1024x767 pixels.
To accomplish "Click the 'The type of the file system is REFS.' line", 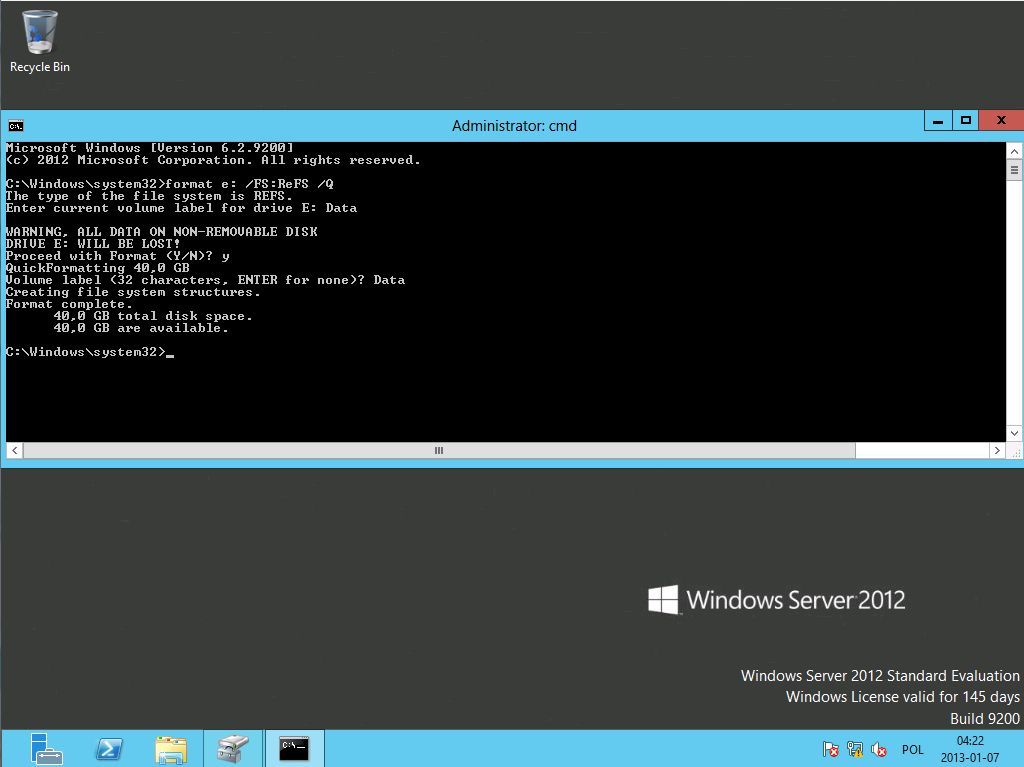I will click(149, 196).
